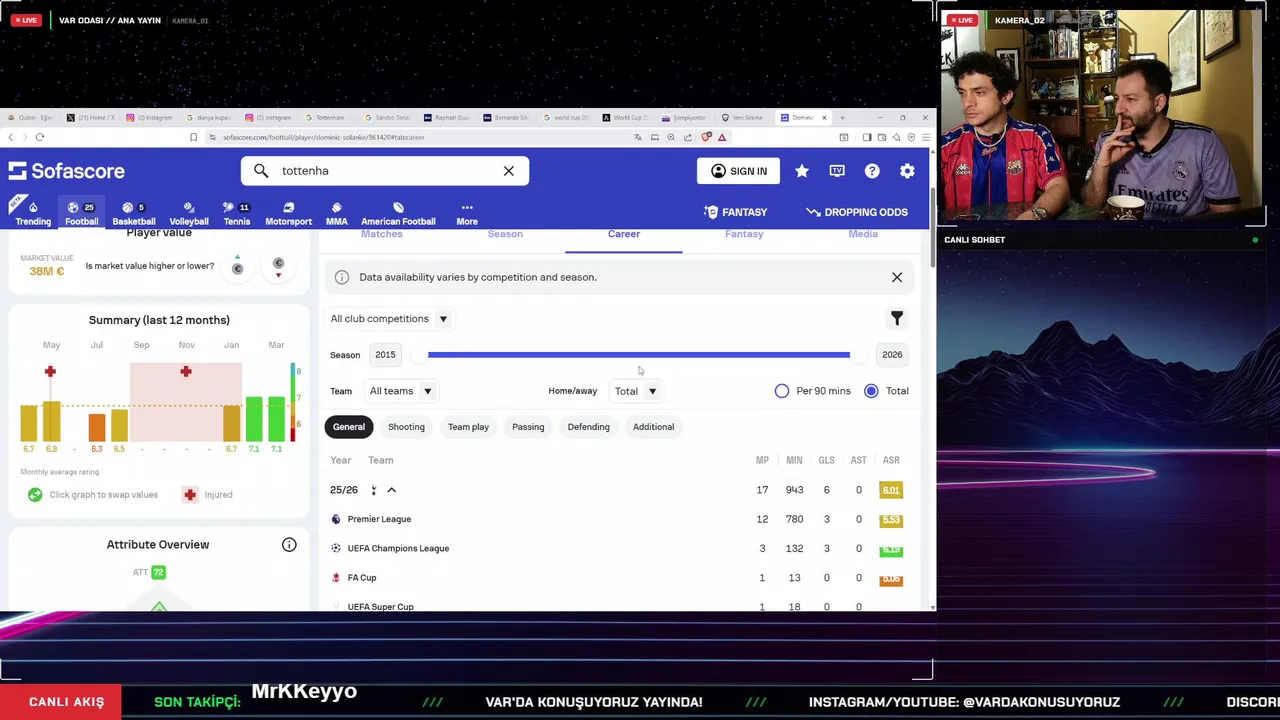Image resolution: width=1280 pixels, height=720 pixels.
Task: Switch to the Media tab
Action: [x=863, y=234]
